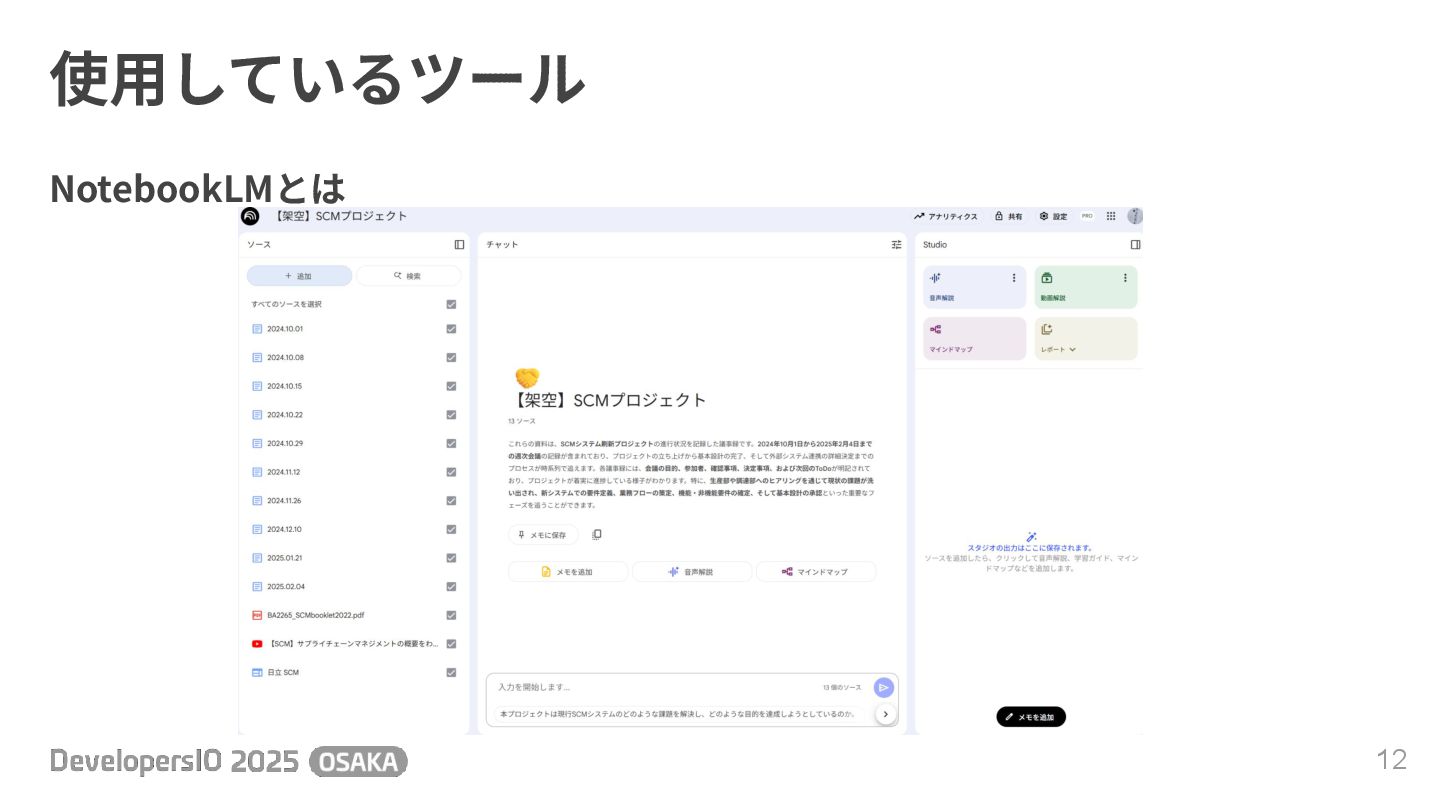
Task: Copy the summary with the copy icon
Action: (x=597, y=535)
